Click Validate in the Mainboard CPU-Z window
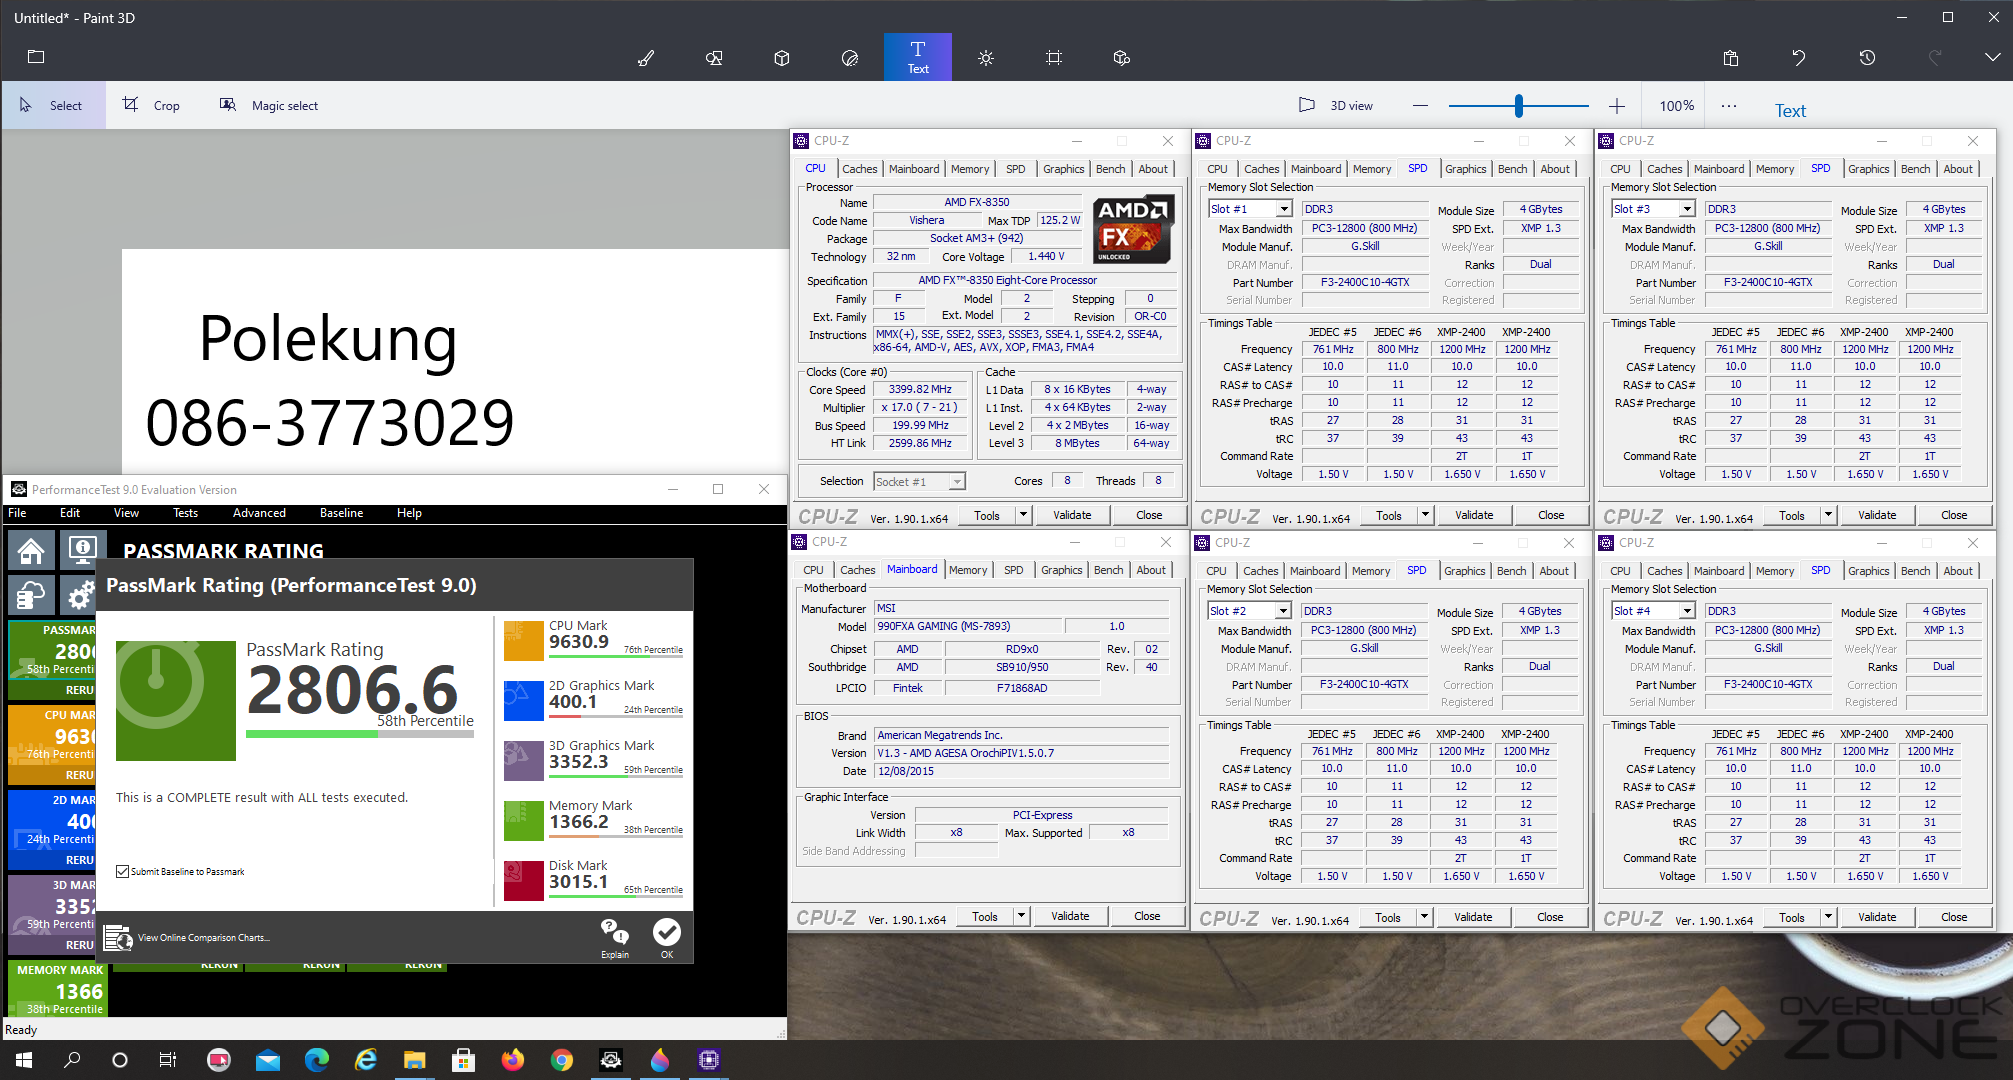This screenshot has height=1080, width=2013. [x=1070, y=916]
